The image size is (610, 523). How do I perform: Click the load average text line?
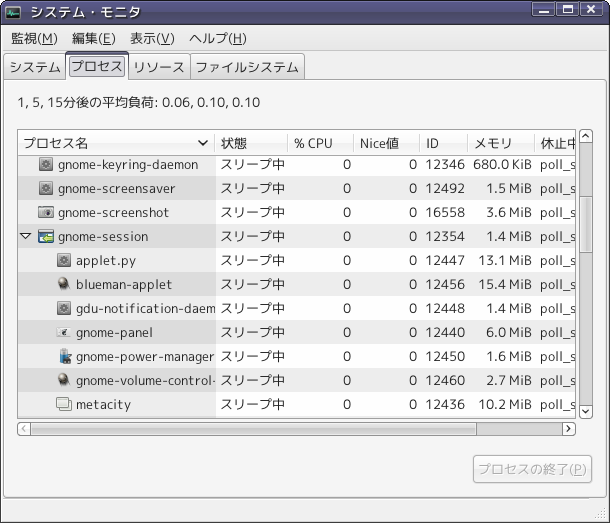(x=138, y=102)
